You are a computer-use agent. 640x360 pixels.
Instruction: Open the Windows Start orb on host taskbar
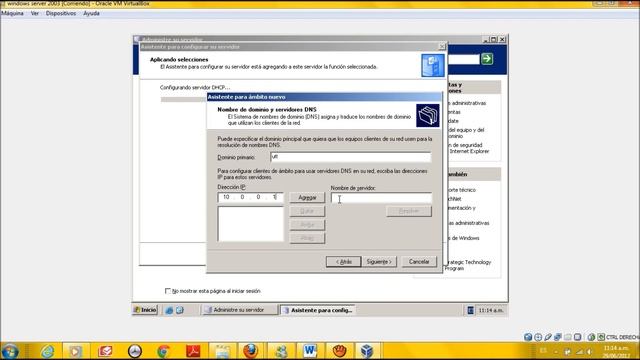tap(10, 351)
